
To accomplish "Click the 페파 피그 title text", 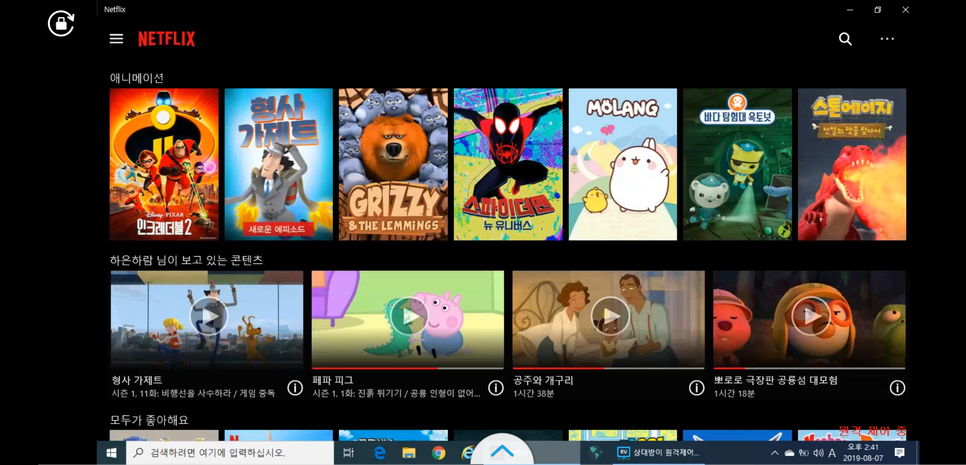I will [x=333, y=380].
